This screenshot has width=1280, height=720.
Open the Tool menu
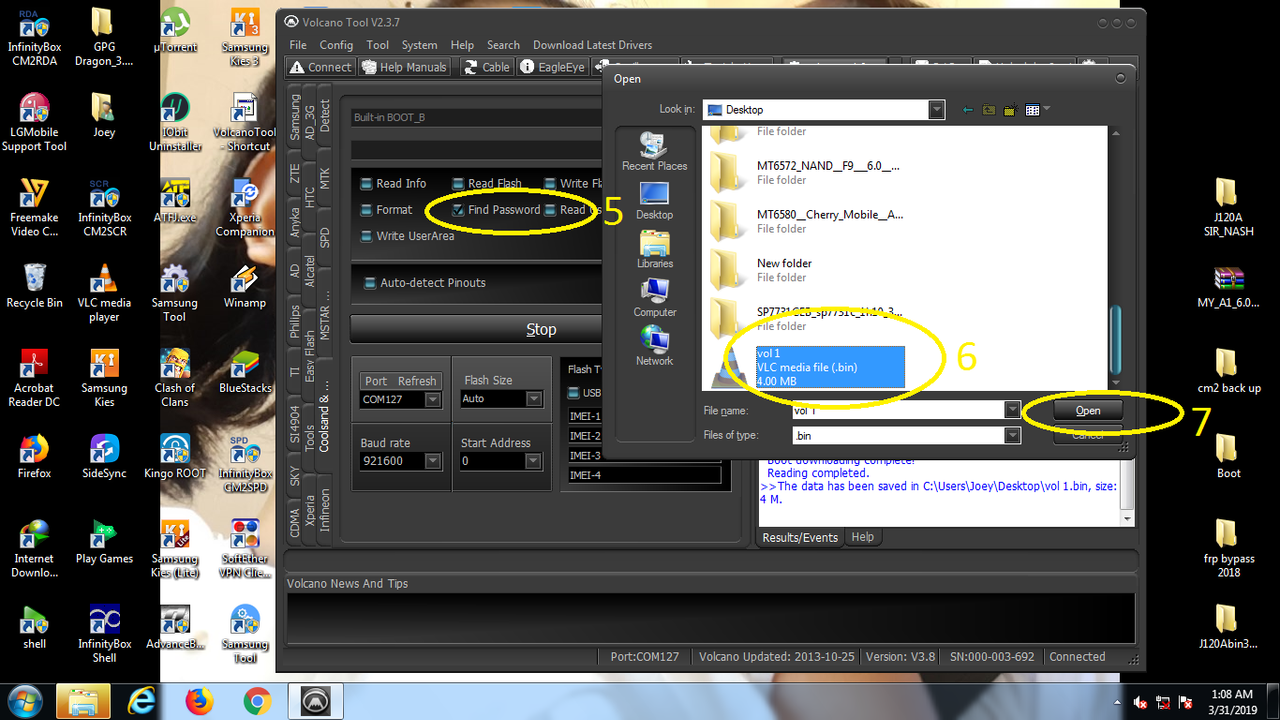pyautogui.click(x=377, y=45)
